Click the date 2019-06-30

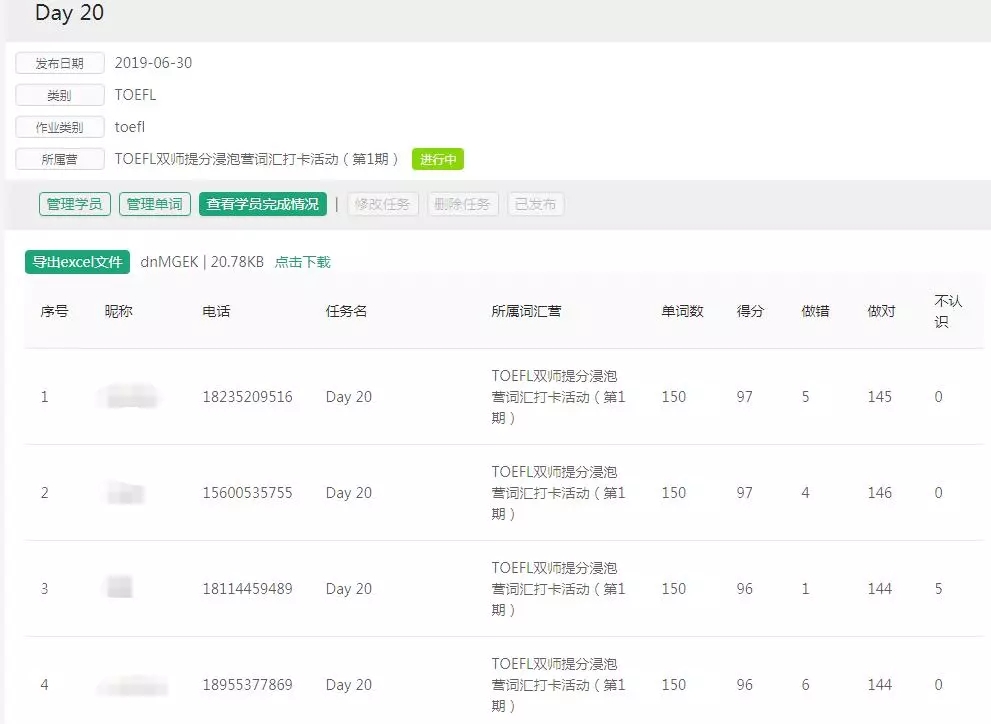153,63
